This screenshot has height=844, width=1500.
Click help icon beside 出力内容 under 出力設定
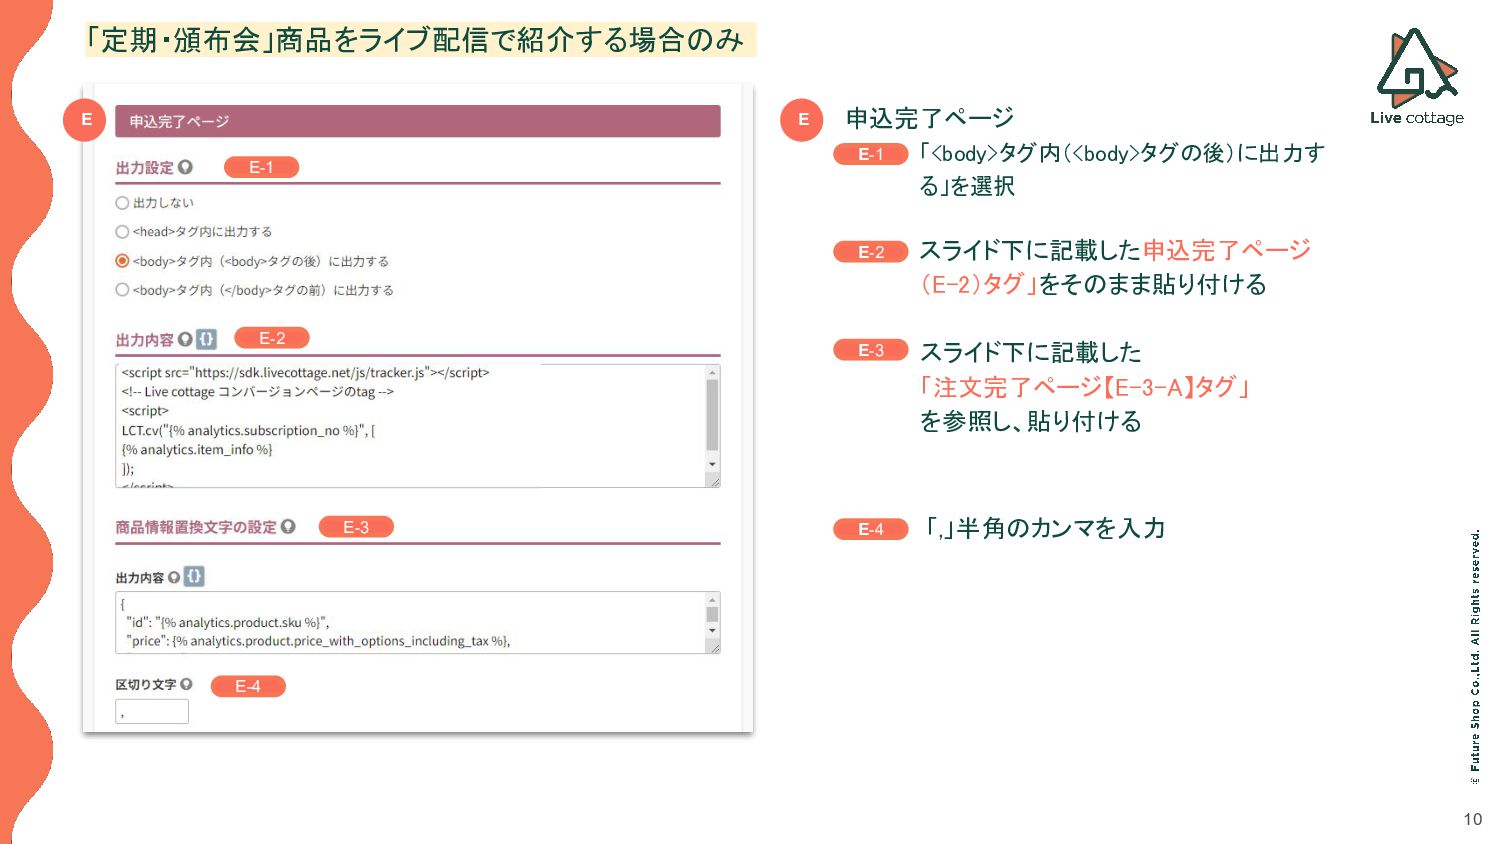185,339
